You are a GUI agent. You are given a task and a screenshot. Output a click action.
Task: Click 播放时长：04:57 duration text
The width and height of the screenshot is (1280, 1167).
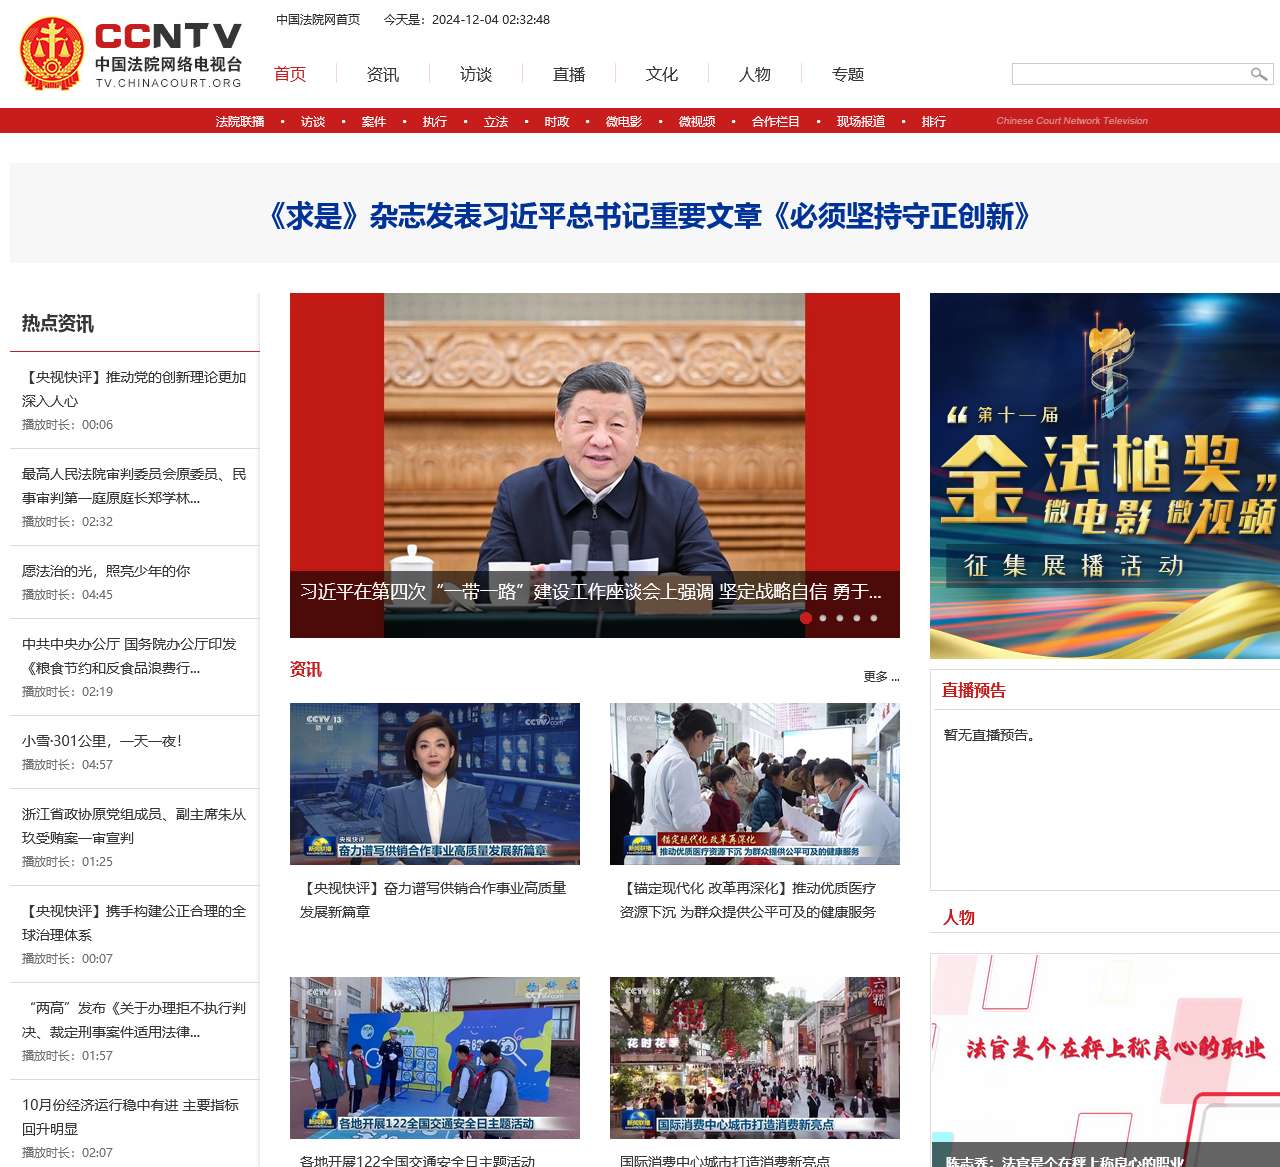(68, 764)
